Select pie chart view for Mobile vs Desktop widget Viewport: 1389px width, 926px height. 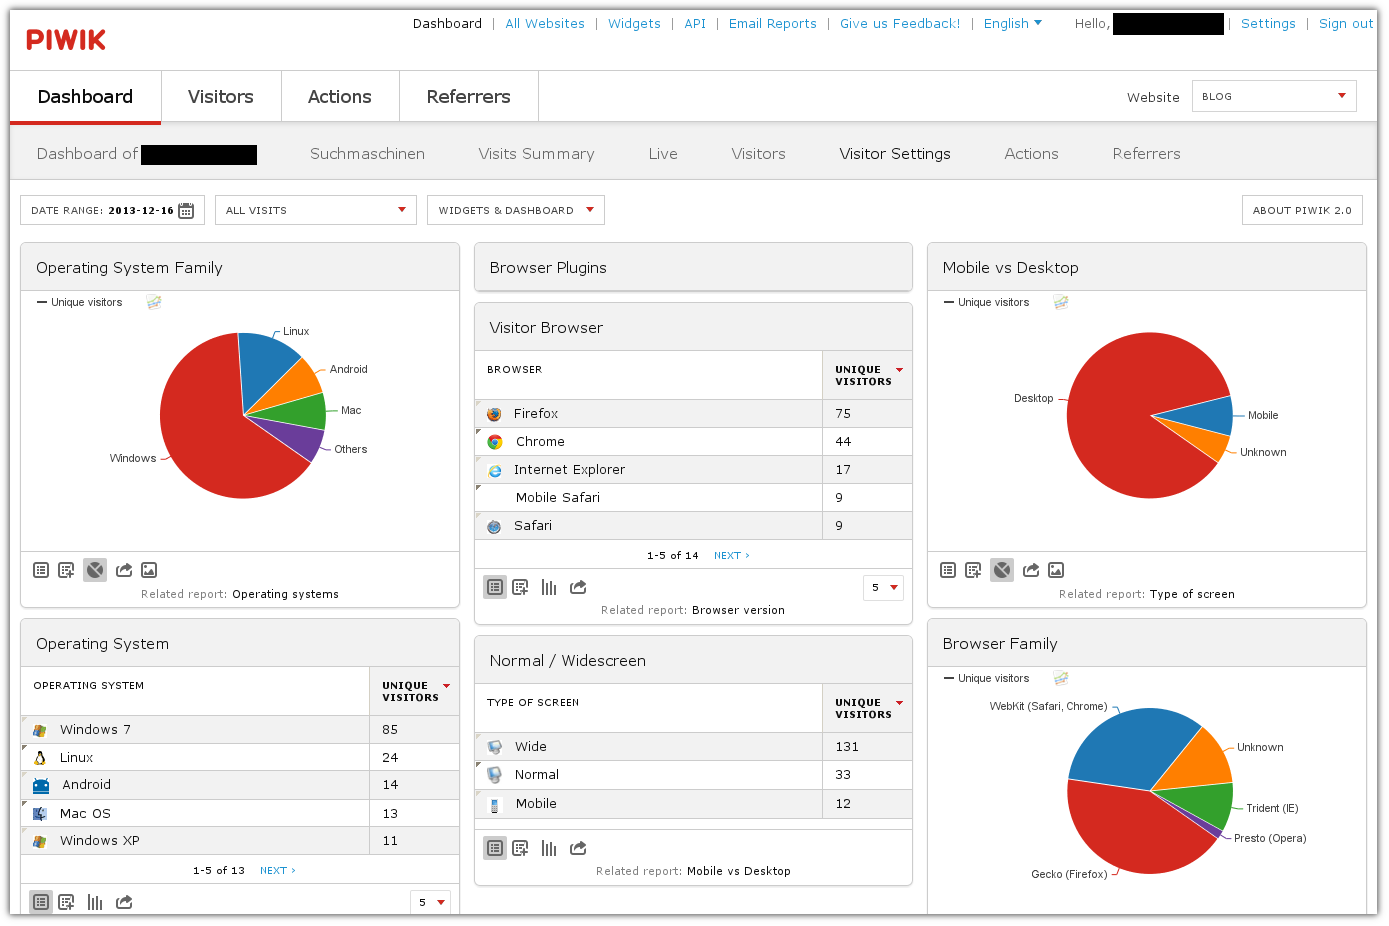pyautogui.click(x=1001, y=570)
